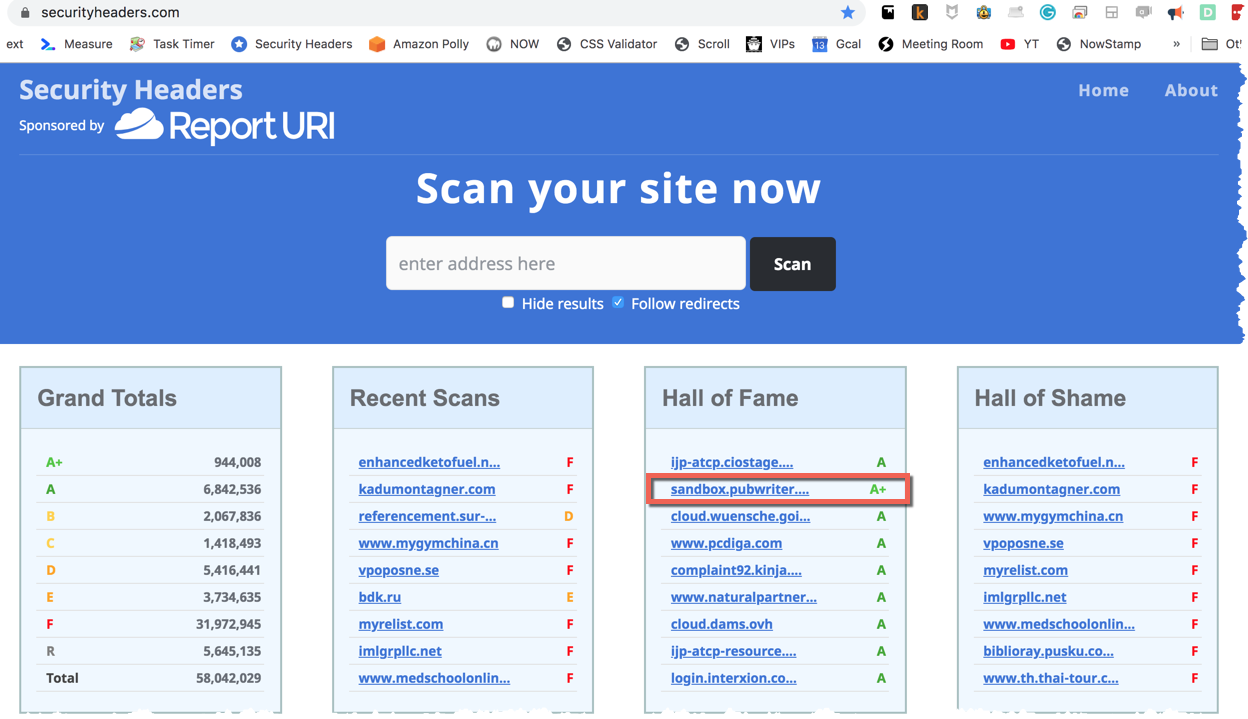The width and height of the screenshot is (1248, 719).
Task: Open the black-and-white square extension icon
Action: [887, 13]
